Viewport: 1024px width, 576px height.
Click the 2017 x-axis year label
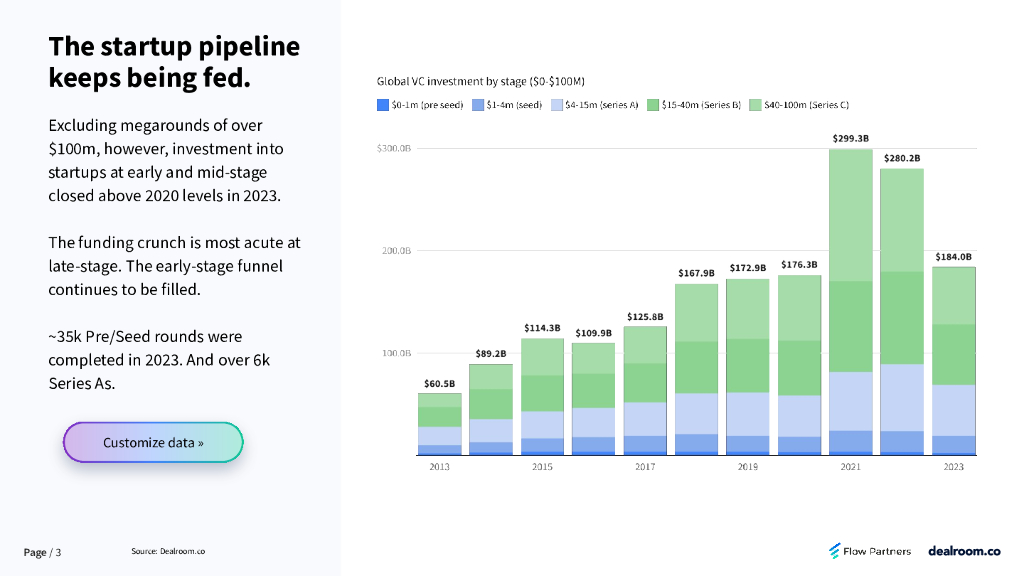pyautogui.click(x=645, y=467)
